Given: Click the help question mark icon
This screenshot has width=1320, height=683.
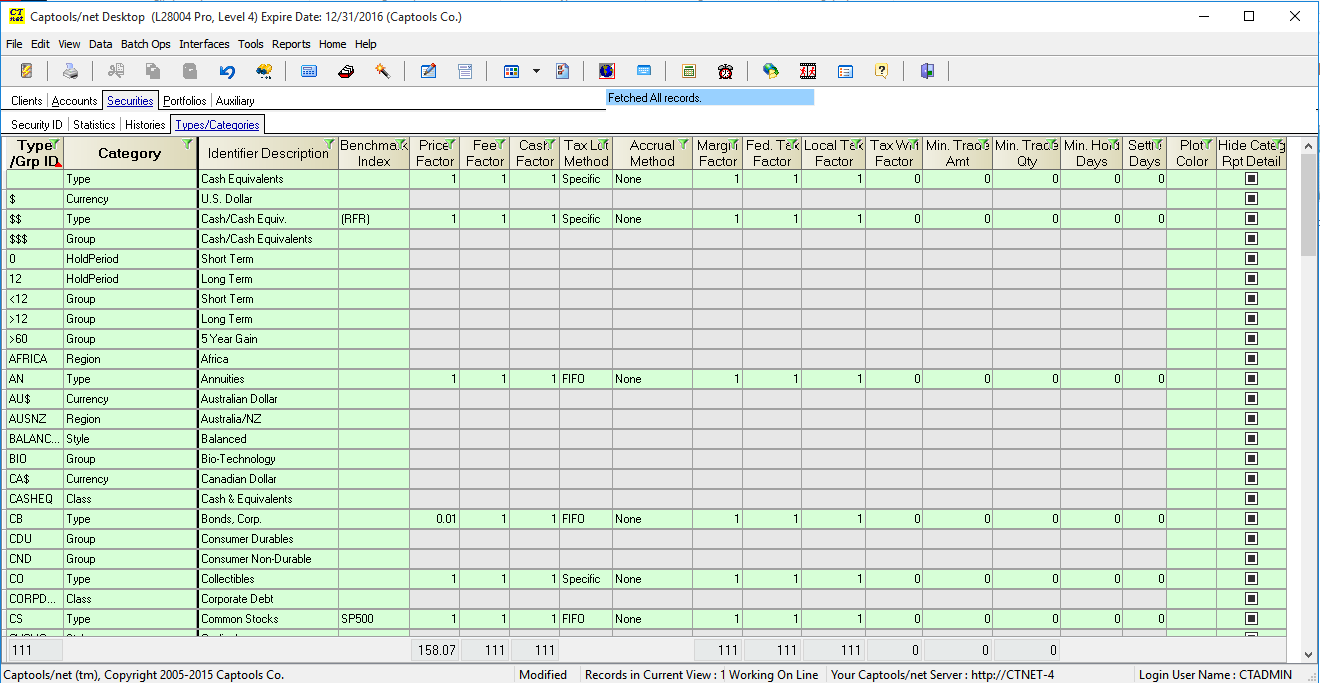Looking at the screenshot, I should tap(881, 70).
